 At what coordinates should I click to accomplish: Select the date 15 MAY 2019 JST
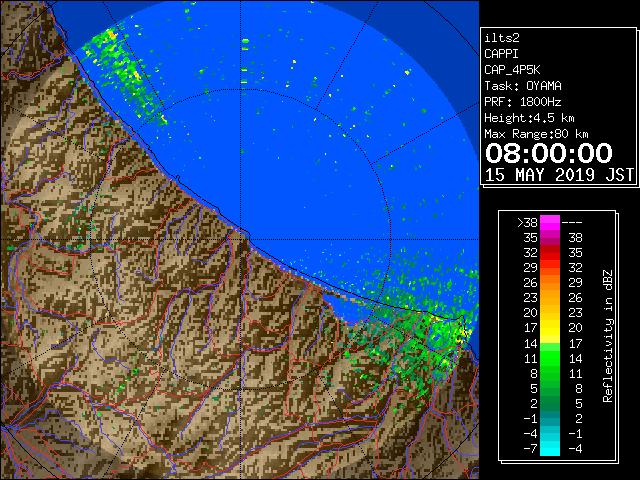tap(559, 175)
